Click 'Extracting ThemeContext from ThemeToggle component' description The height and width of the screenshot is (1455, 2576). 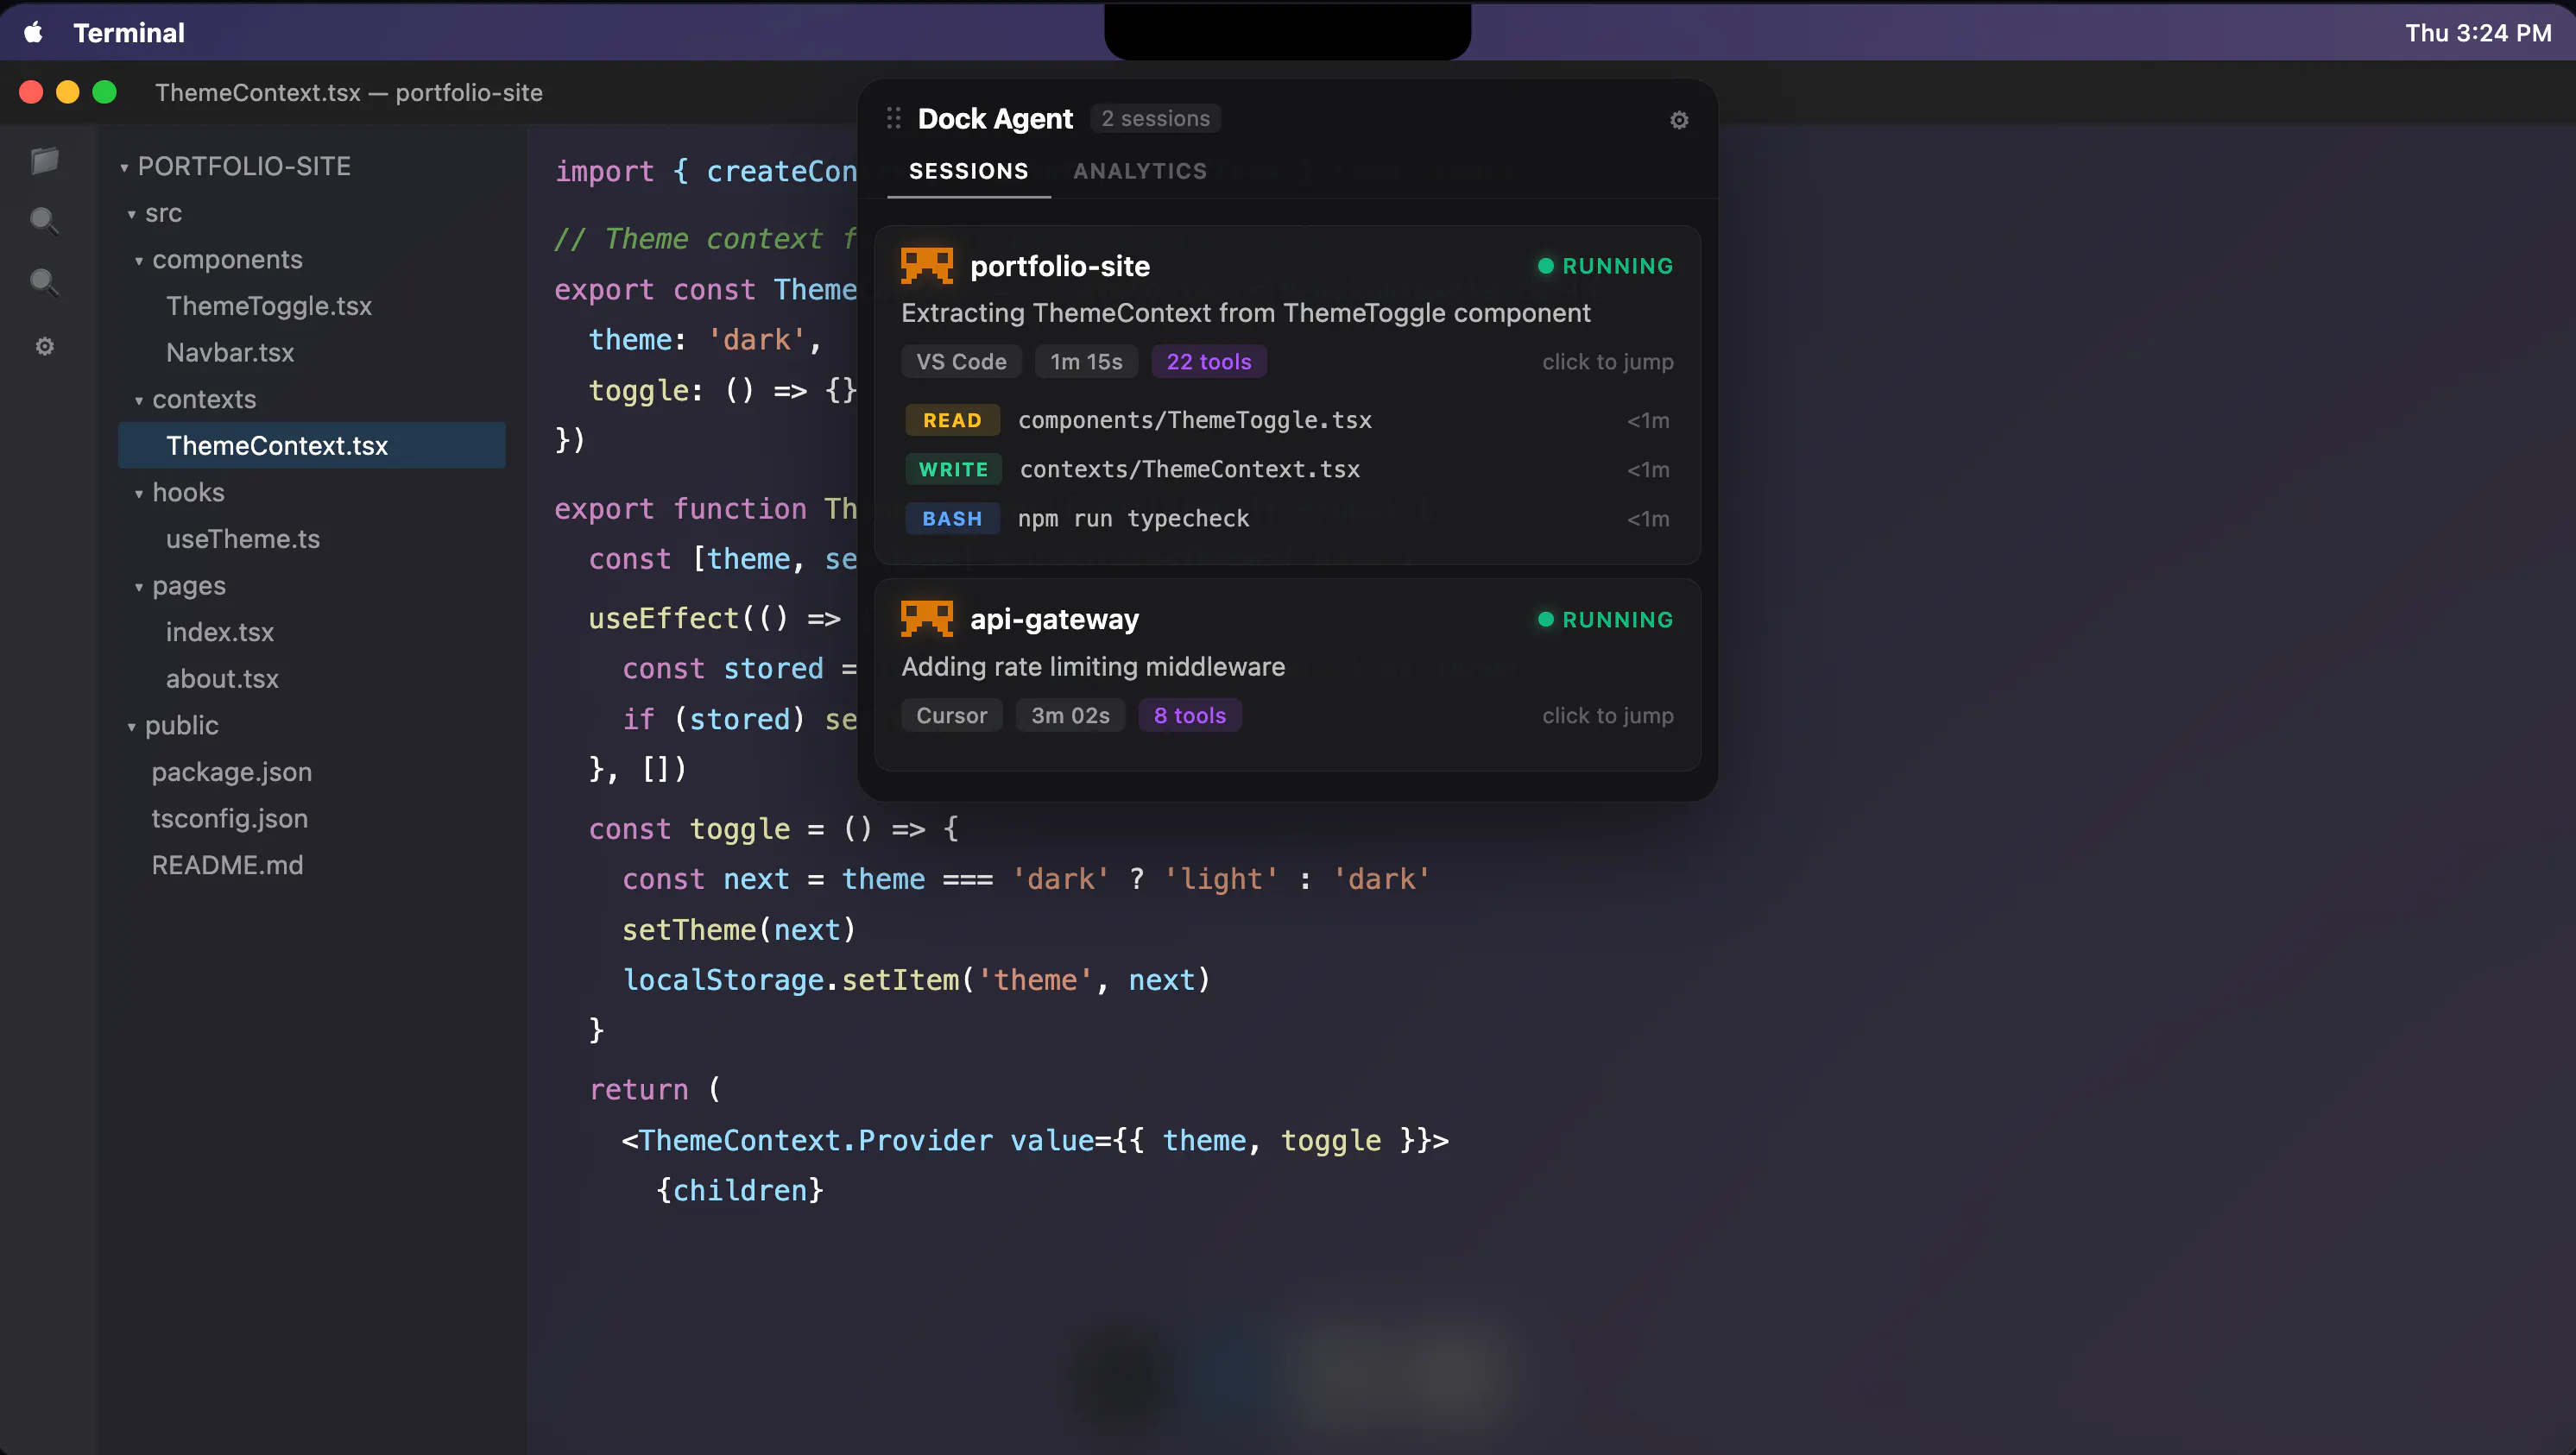point(1245,313)
